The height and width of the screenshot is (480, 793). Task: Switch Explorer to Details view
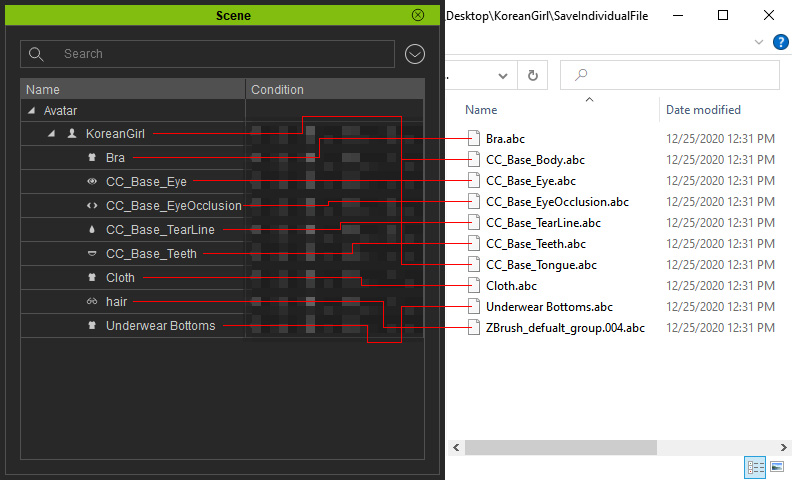pos(755,467)
